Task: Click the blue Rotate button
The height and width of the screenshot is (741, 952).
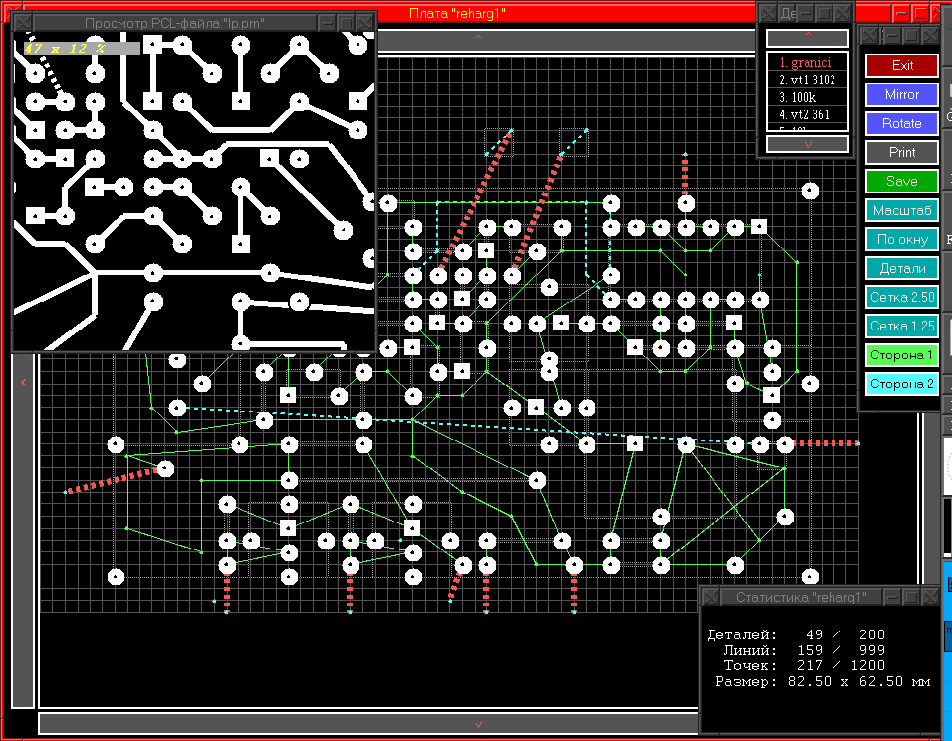Action: [902, 123]
